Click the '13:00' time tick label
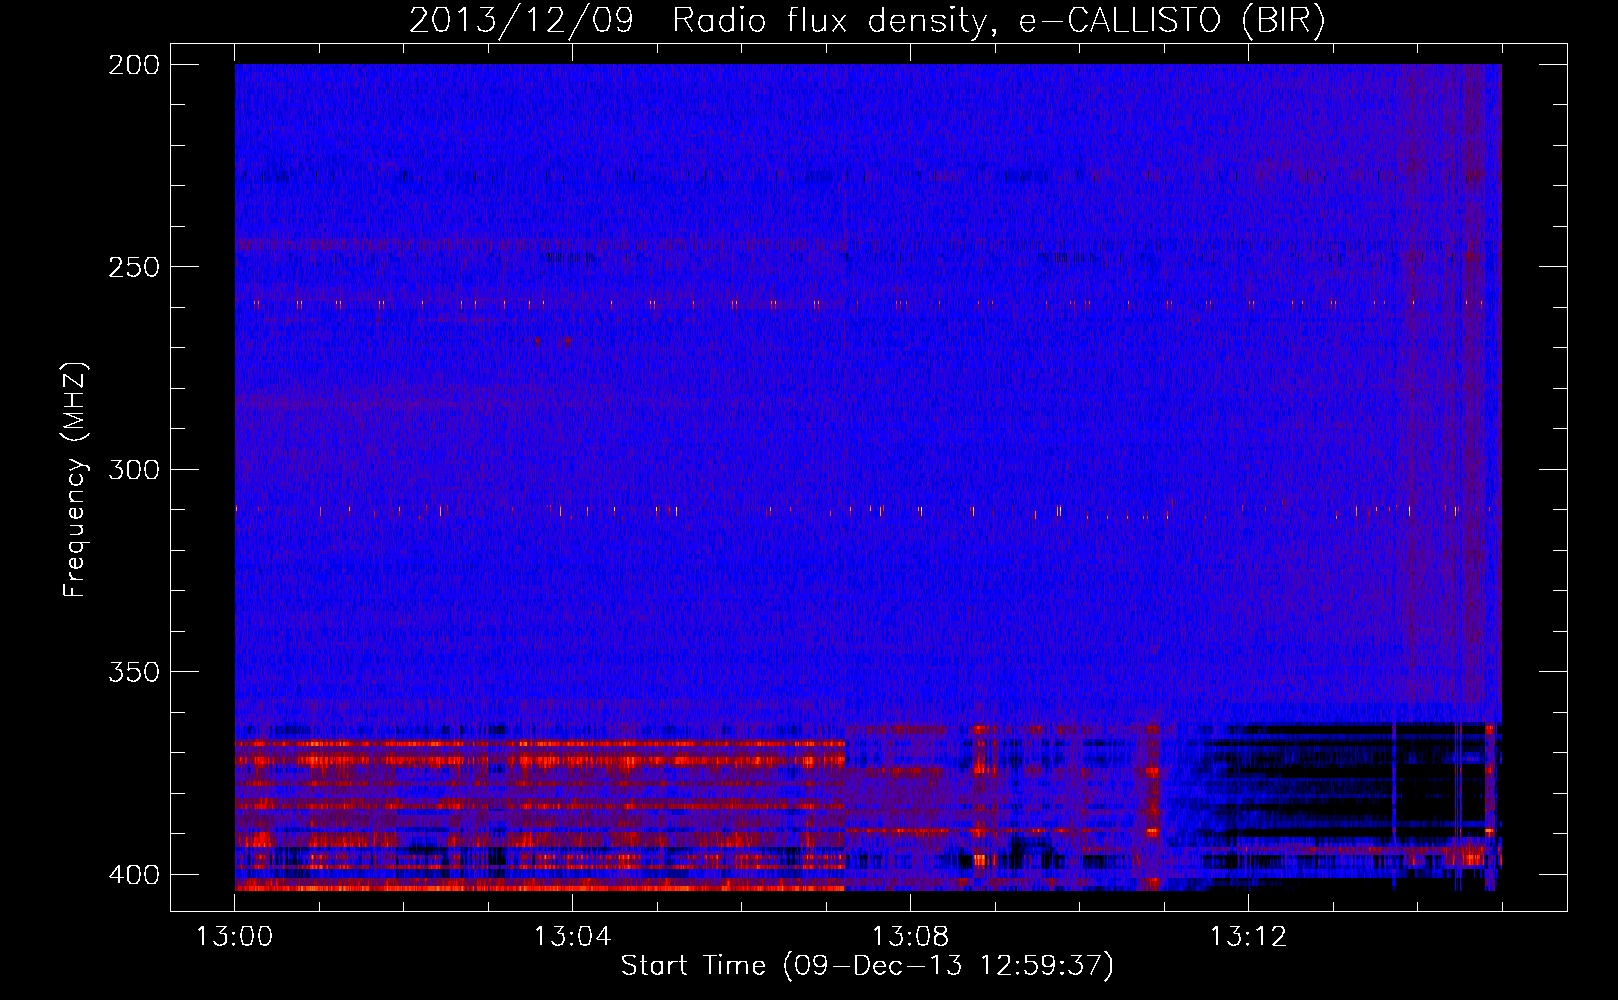The image size is (1618, 1000). click(234, 937)
